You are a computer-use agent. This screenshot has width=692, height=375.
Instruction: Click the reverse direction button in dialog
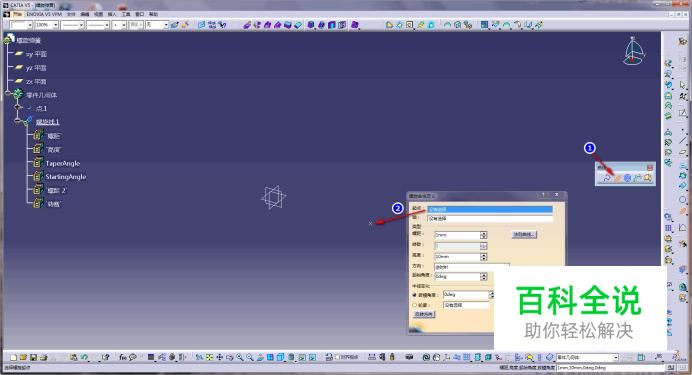(424, 314)
